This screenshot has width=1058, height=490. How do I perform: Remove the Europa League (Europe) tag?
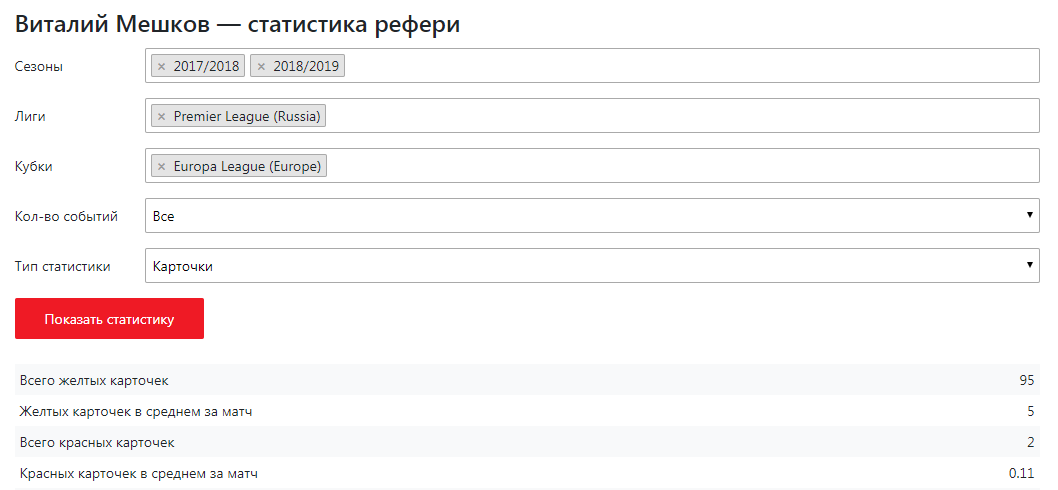point(161,167)
